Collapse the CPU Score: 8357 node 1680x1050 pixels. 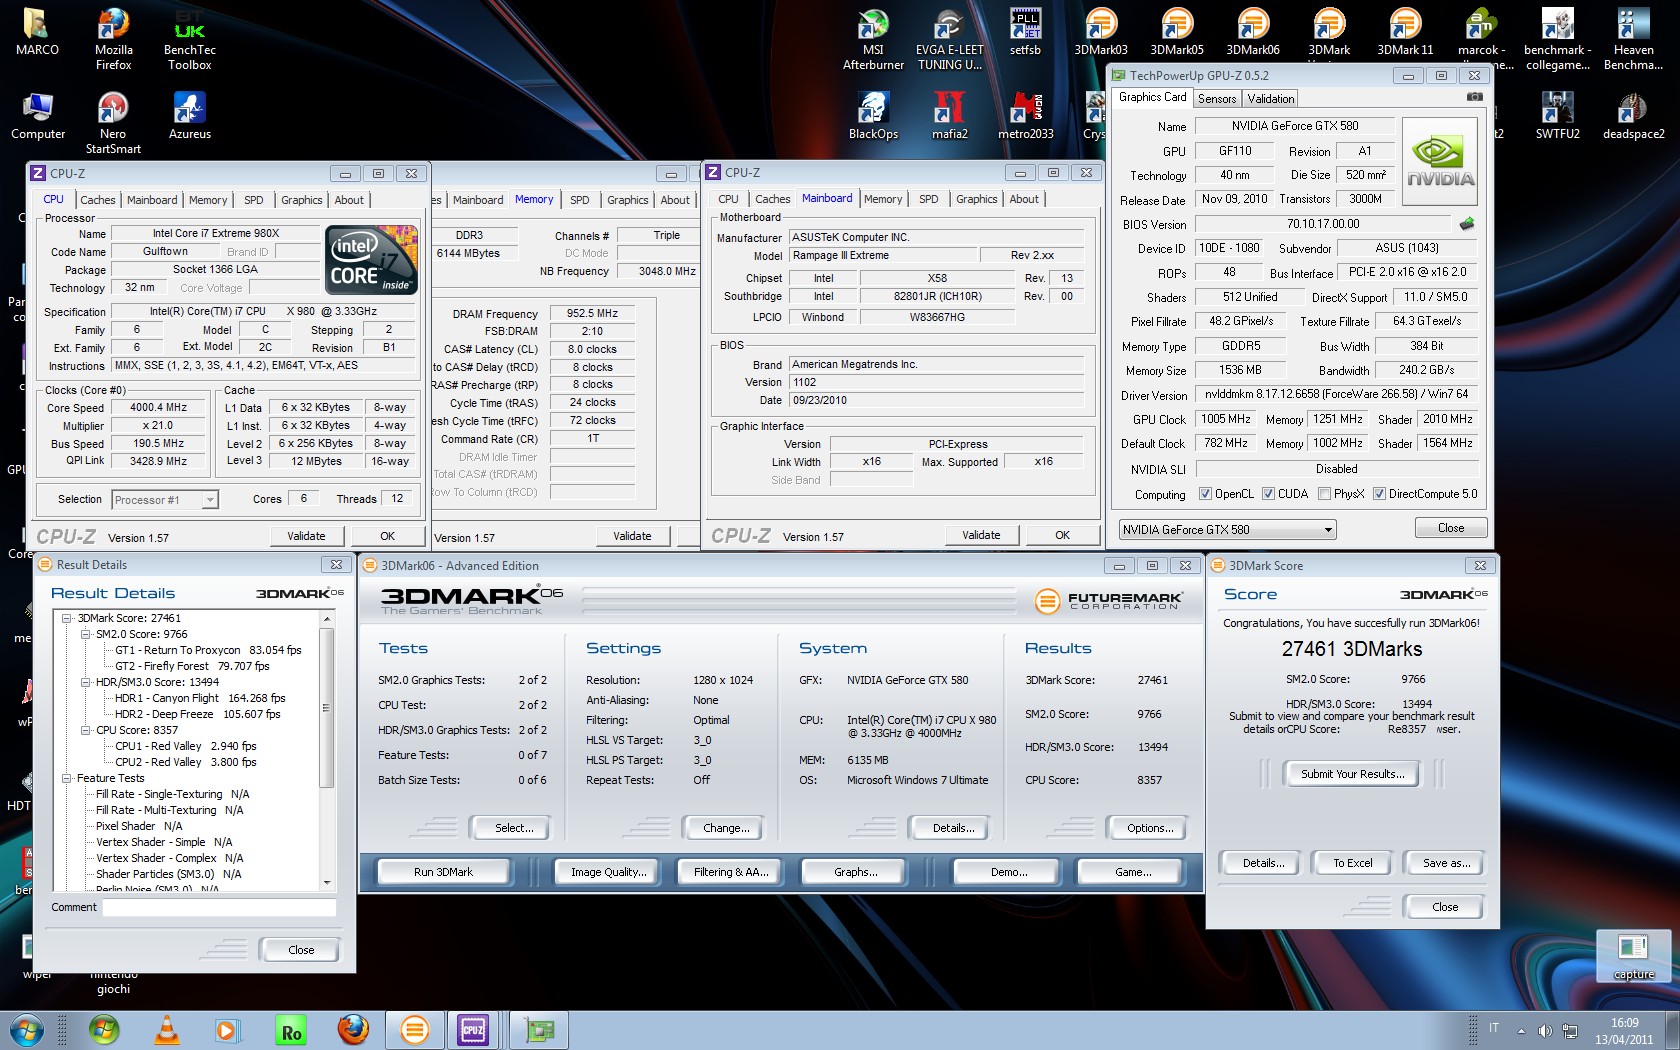[x=86, y=730]
